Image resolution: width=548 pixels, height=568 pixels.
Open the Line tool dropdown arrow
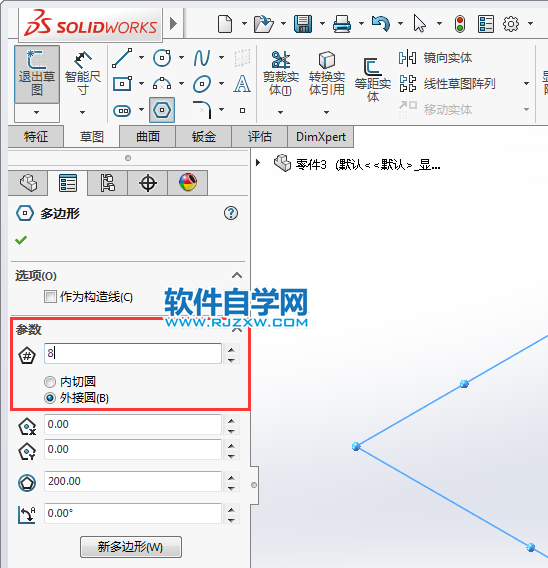142,58
